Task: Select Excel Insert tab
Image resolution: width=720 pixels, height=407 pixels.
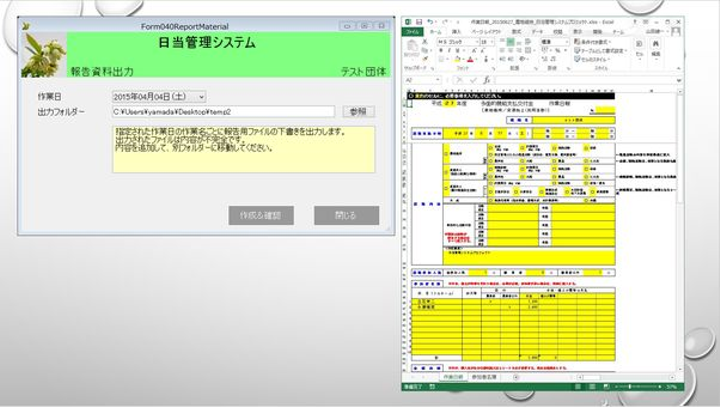Action: click(456, 32)
